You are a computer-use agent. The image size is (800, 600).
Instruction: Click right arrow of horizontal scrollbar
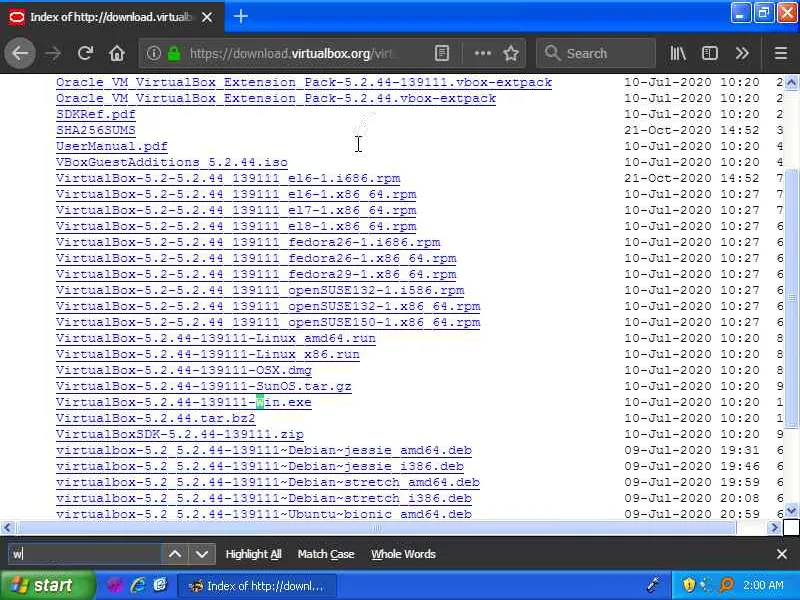(774, 528)
